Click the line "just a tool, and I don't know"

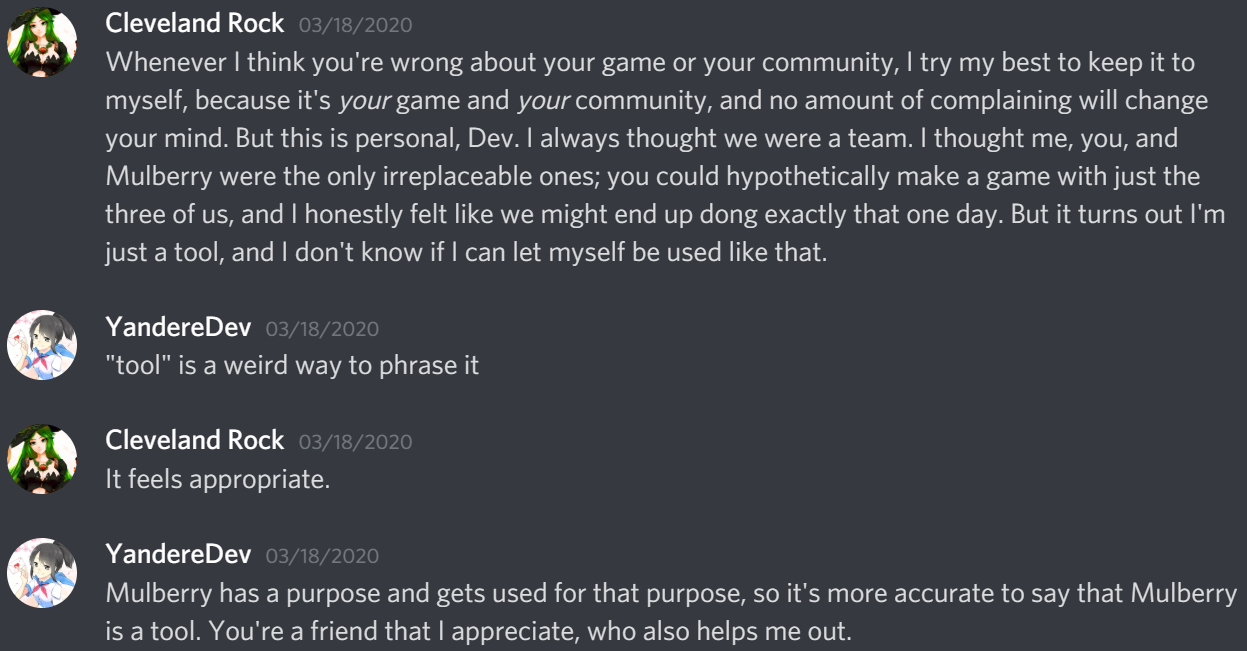(467, 252)
